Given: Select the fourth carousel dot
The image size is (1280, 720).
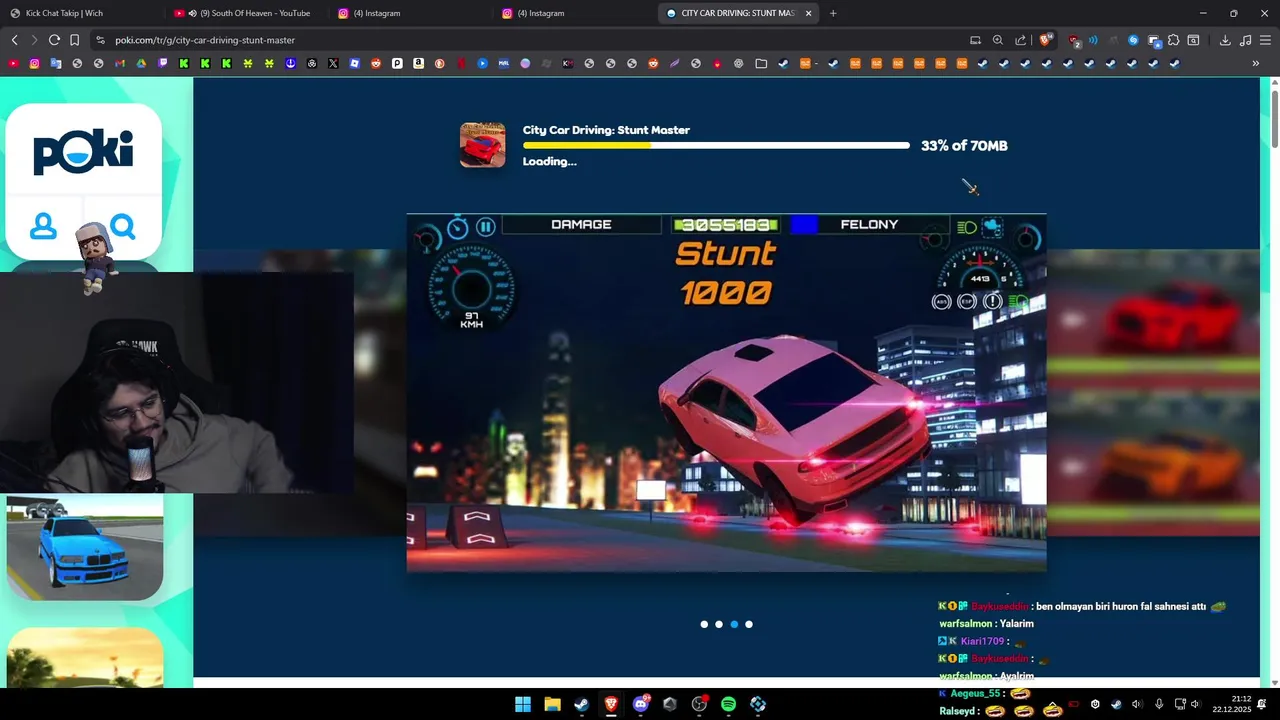Looking at the screenshot, I should 749,624.
